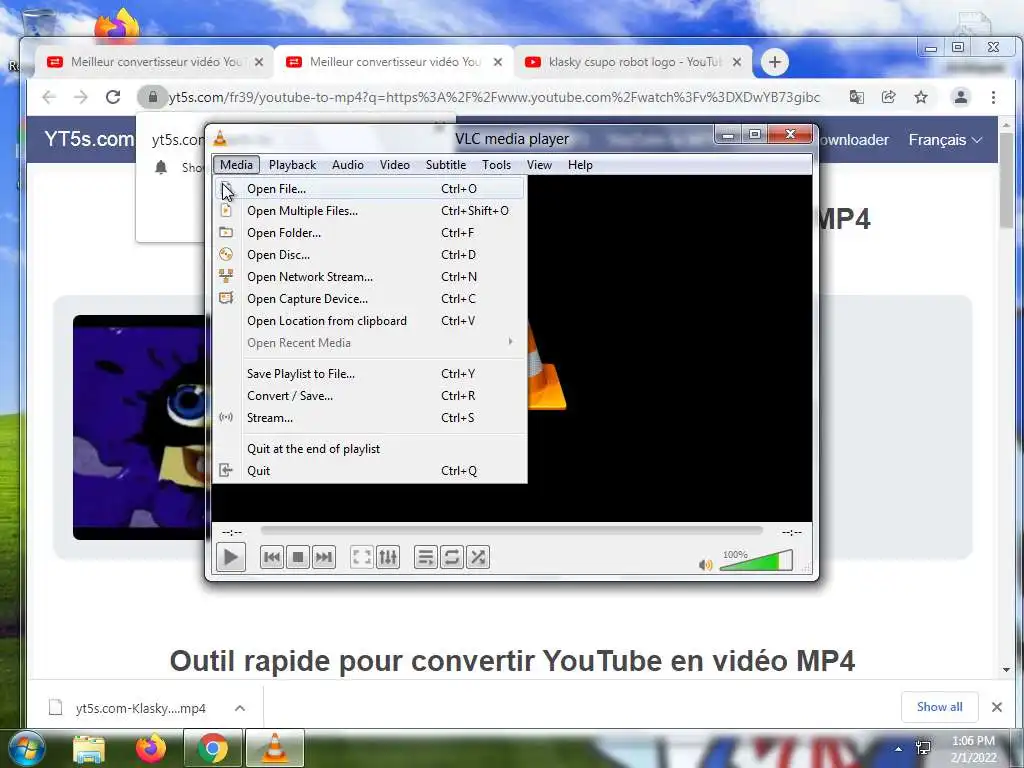The image size is (1024, 768).
Task: Close the open Media menu header
Action: [236, 165]
